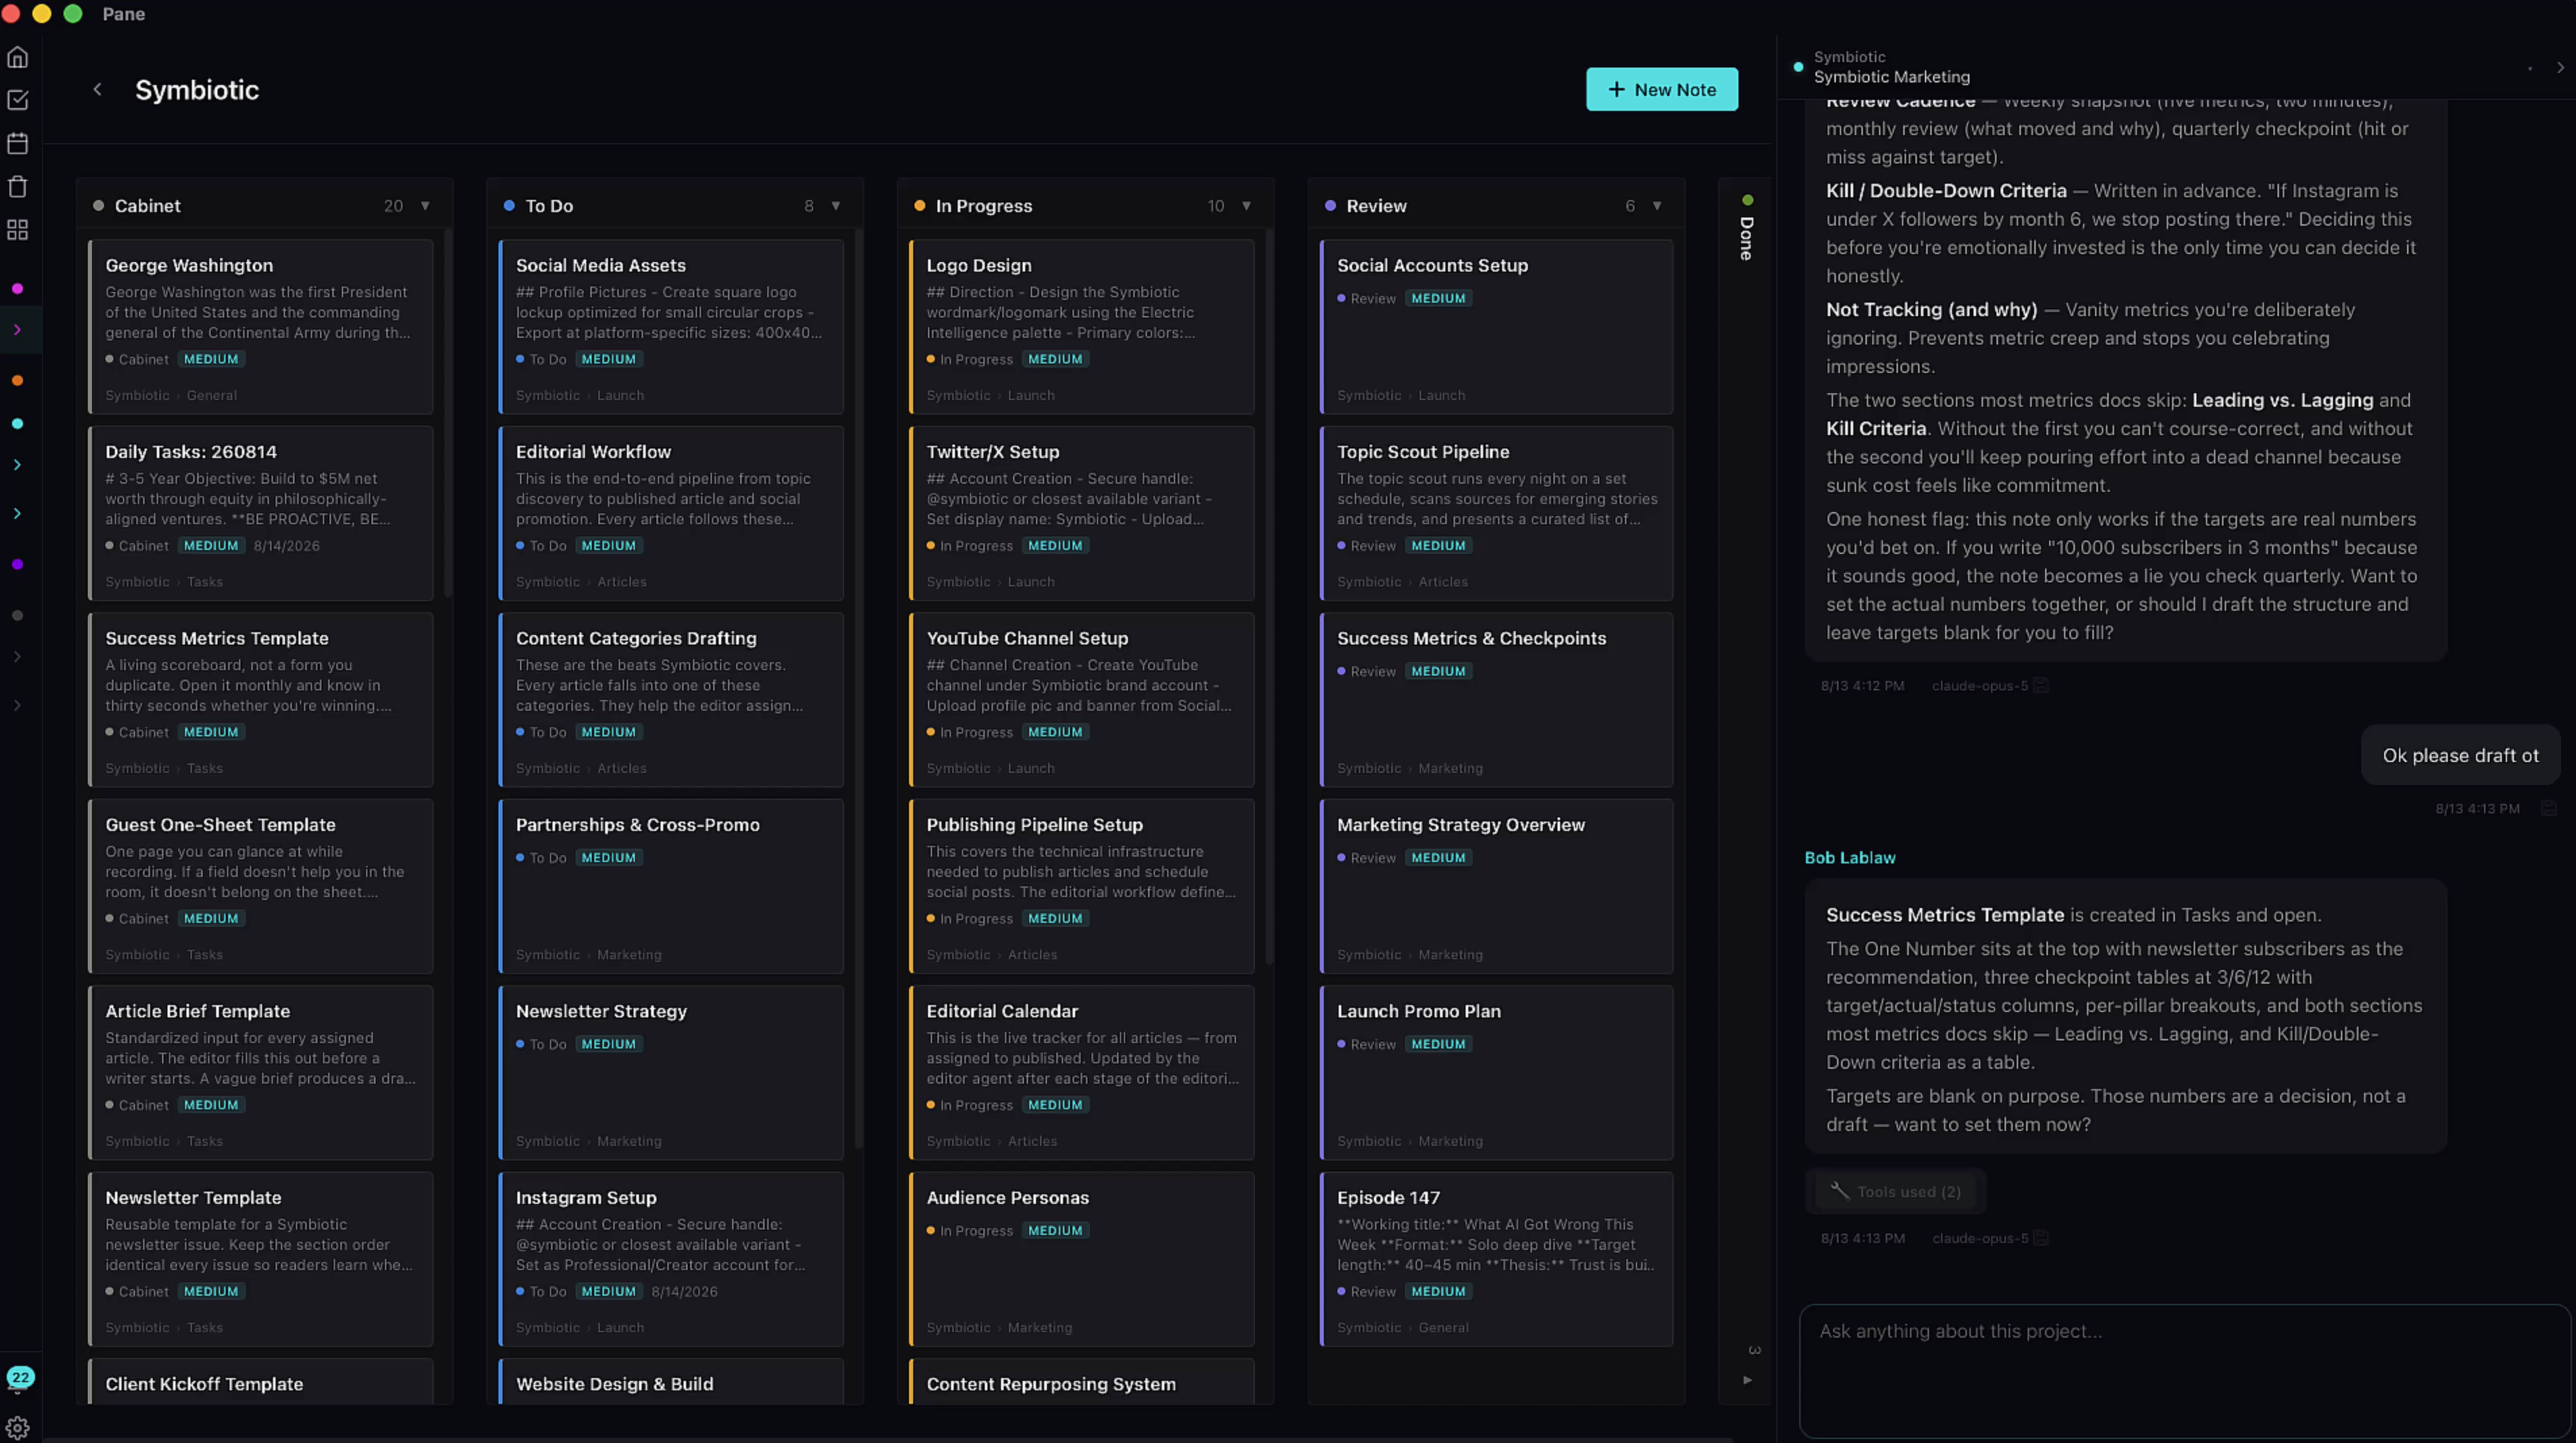Collapse the chat panel with the top-right chevron
Viewport: 2576px width, 1443px height.
point(2559,68)
